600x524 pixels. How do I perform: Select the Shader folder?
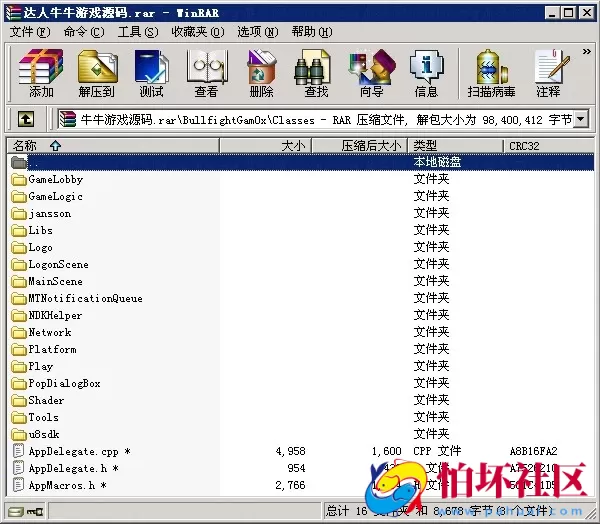[x=38, y=400]
